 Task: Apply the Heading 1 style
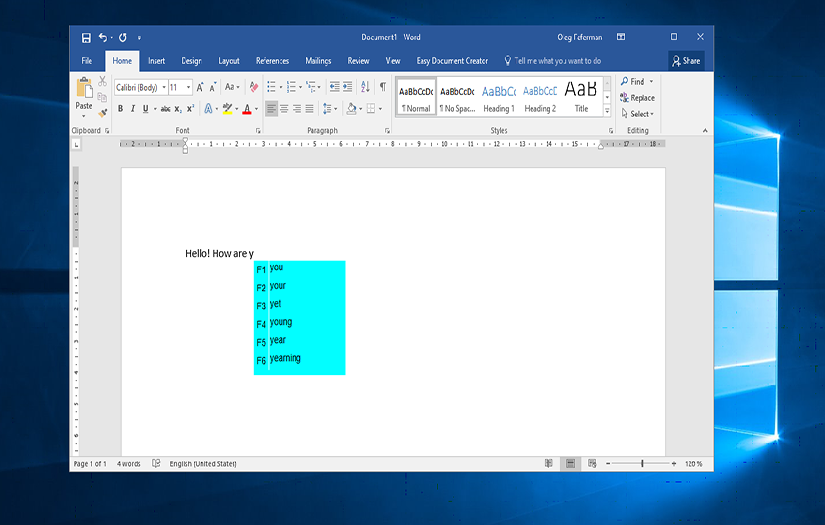(x=499, y=97)
